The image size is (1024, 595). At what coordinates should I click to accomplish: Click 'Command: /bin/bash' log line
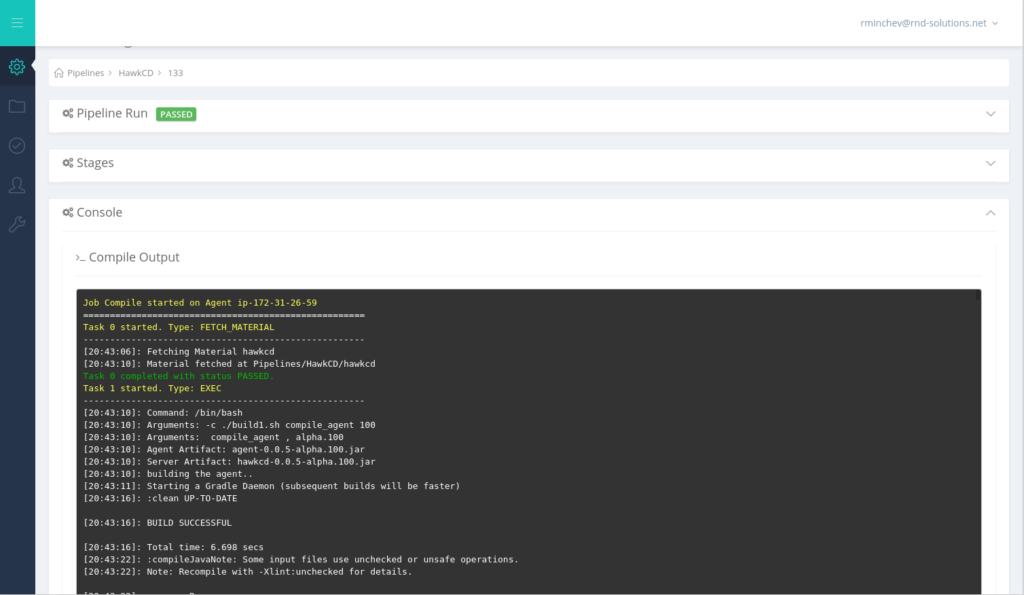[163, 413]
